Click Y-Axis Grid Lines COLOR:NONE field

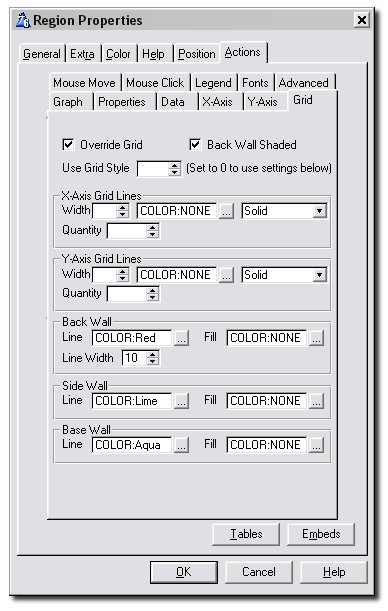177,275
